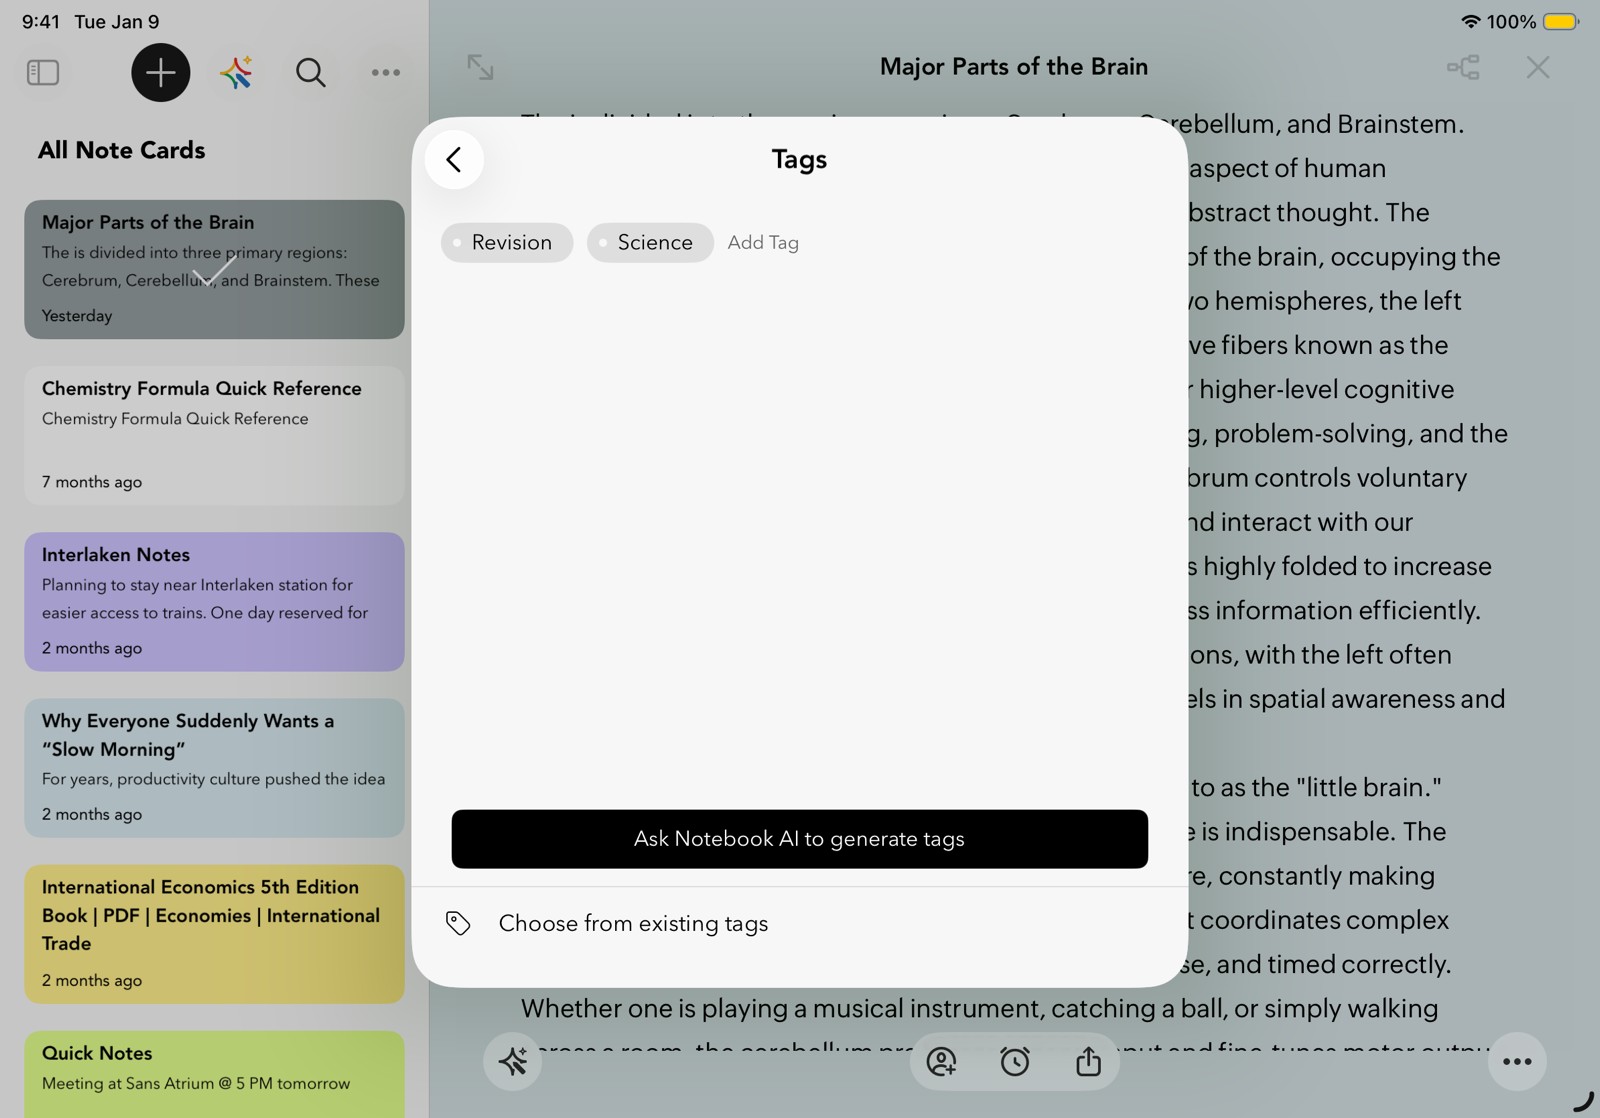Choose from existing tags option
Viewport: 1600px width, 1118px height.
coord(799,923)
